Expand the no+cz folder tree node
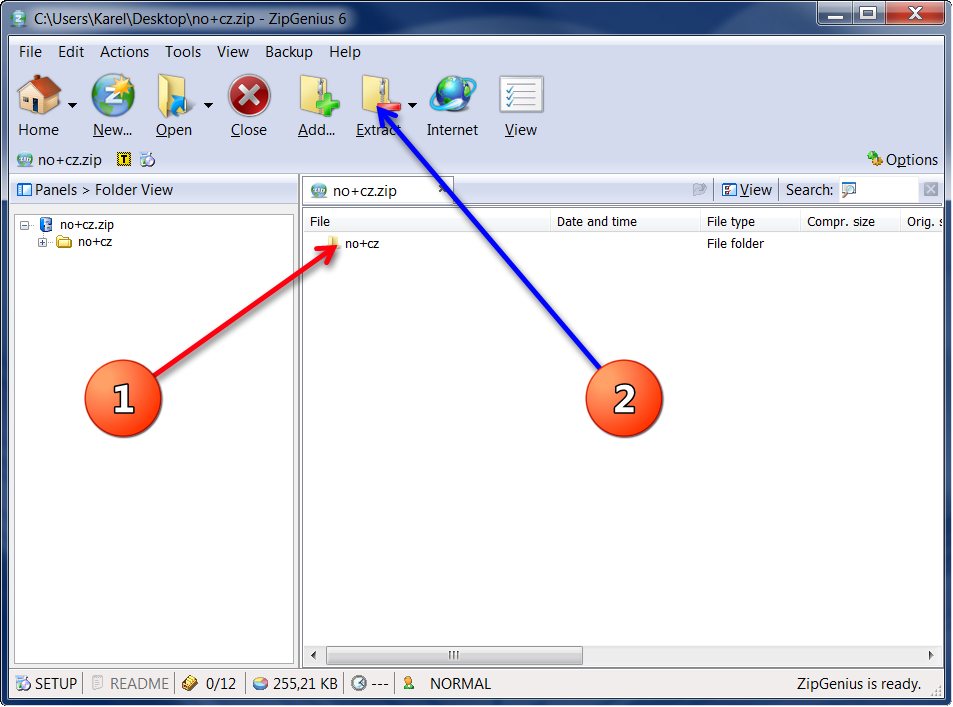953x707 pixels. [42, 243]
